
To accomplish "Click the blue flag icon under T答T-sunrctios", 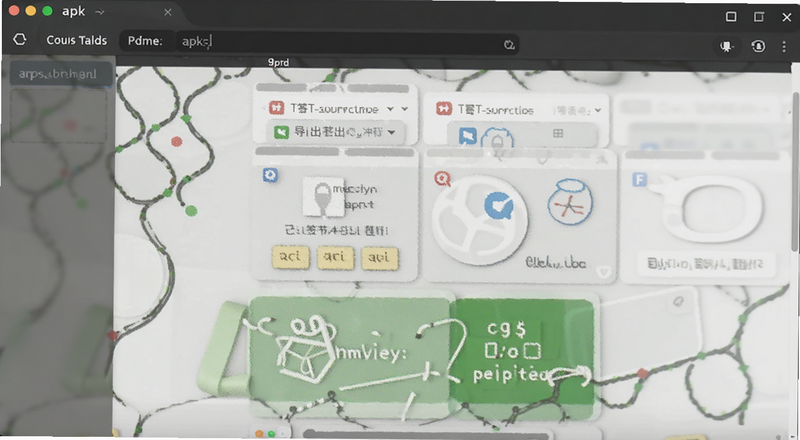I will (x=468, y=136).
